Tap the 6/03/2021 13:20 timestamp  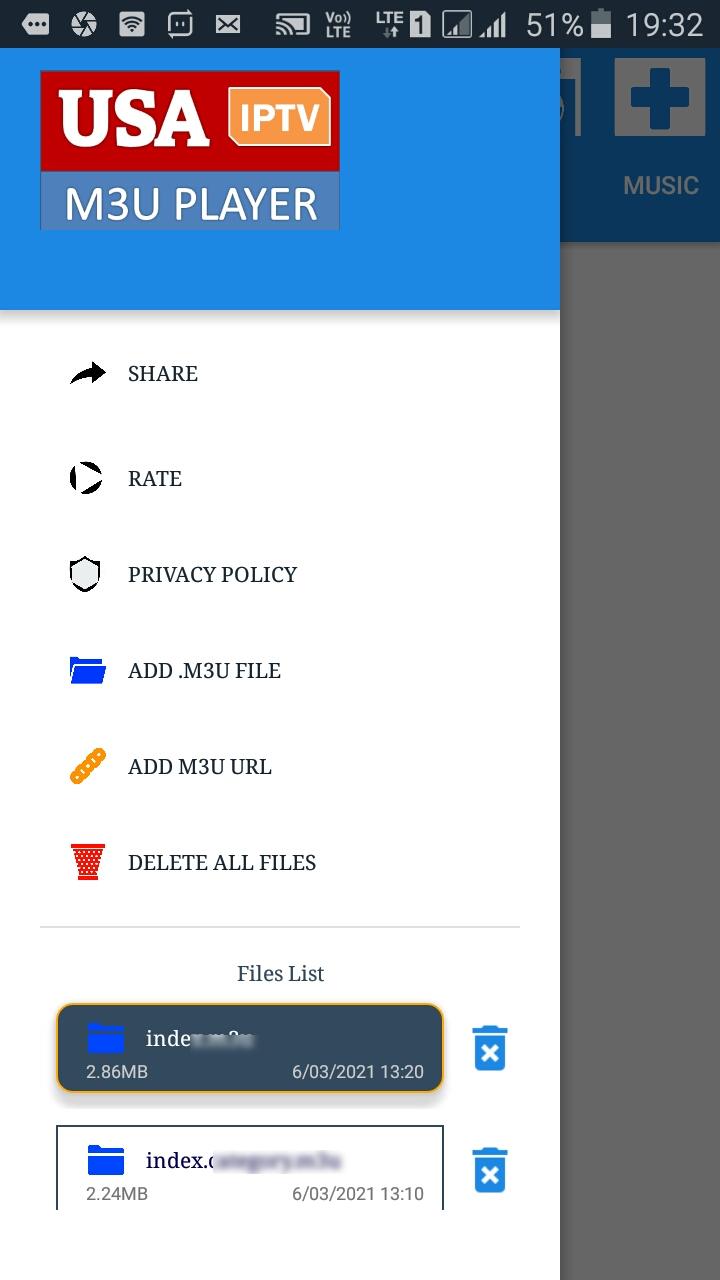coord(358,1072)
